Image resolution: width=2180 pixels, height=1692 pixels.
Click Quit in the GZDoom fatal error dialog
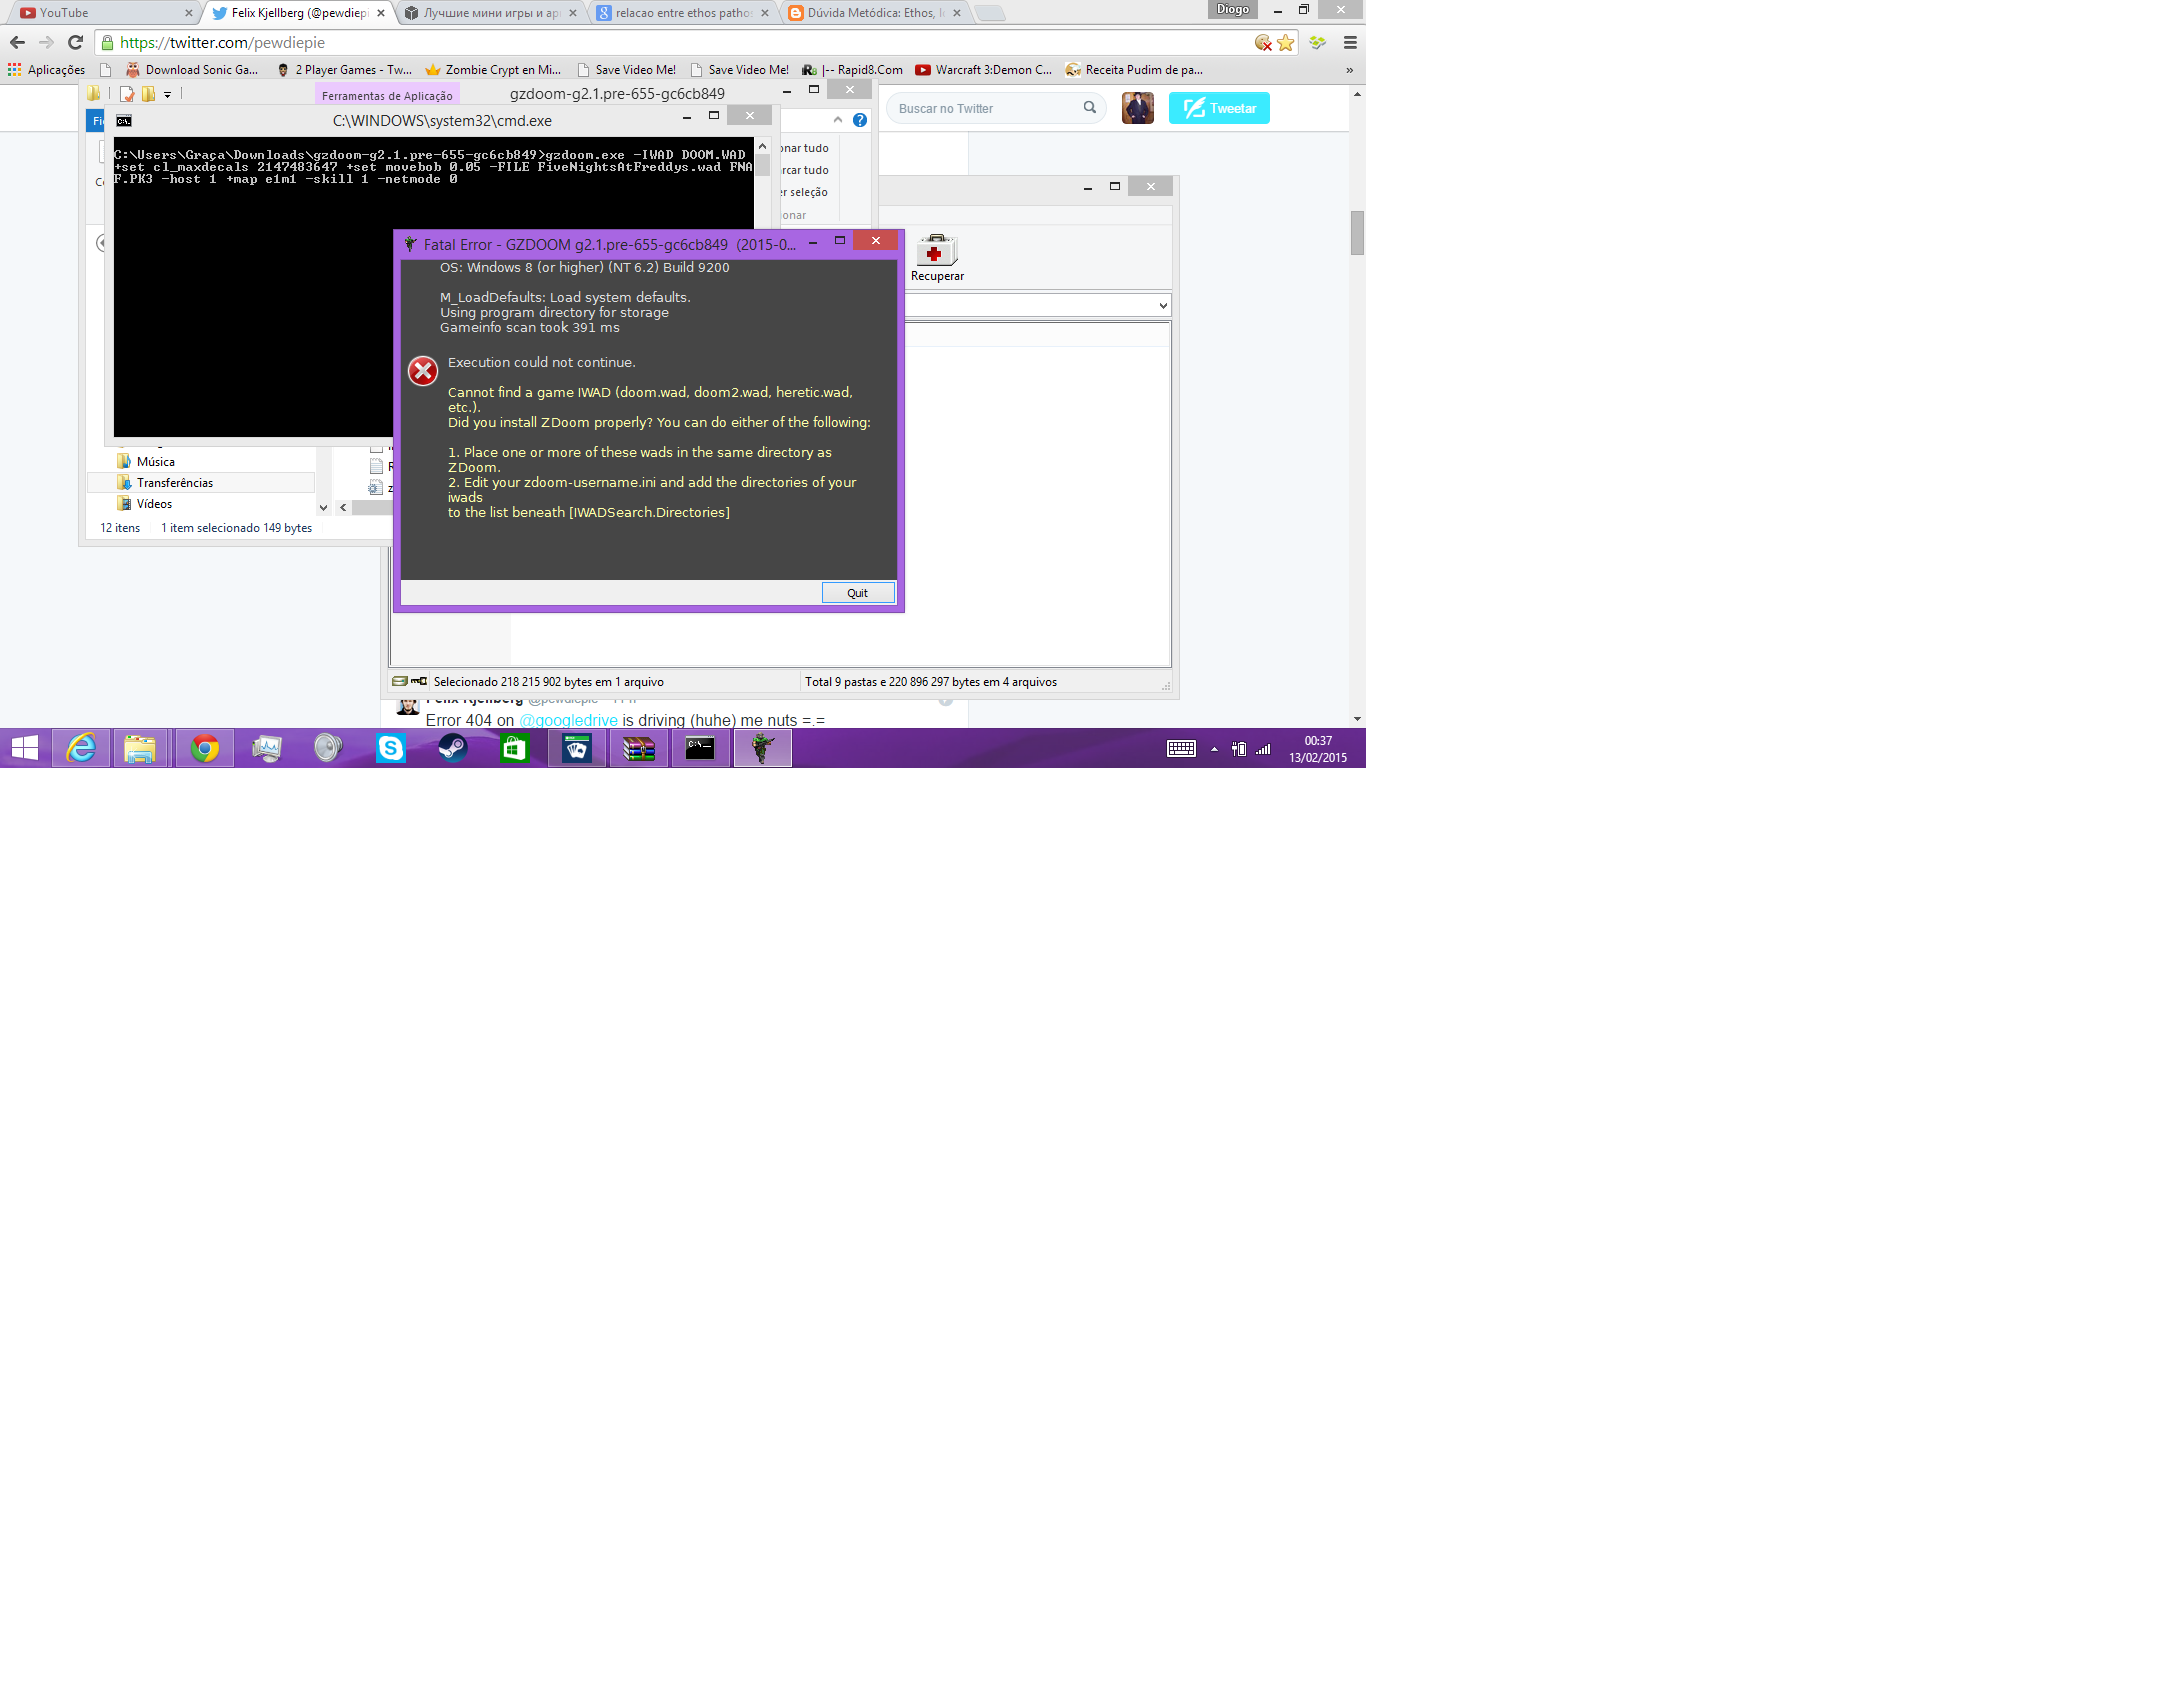point(857,593)
